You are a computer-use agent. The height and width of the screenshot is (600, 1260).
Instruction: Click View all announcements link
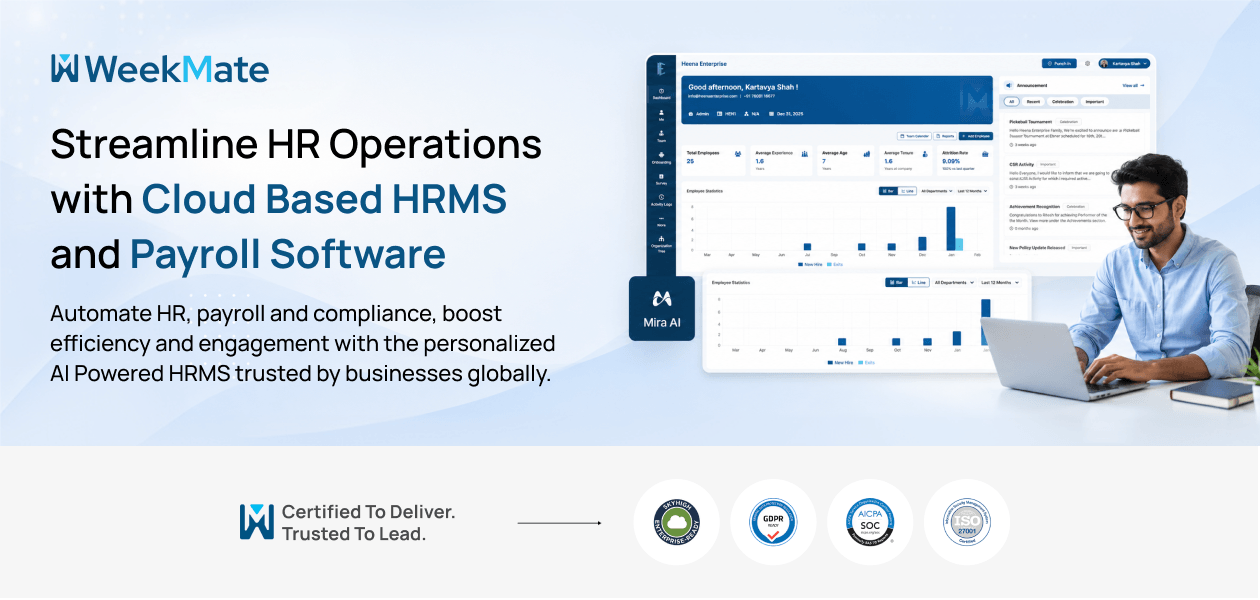click(x=1134, y=85)
